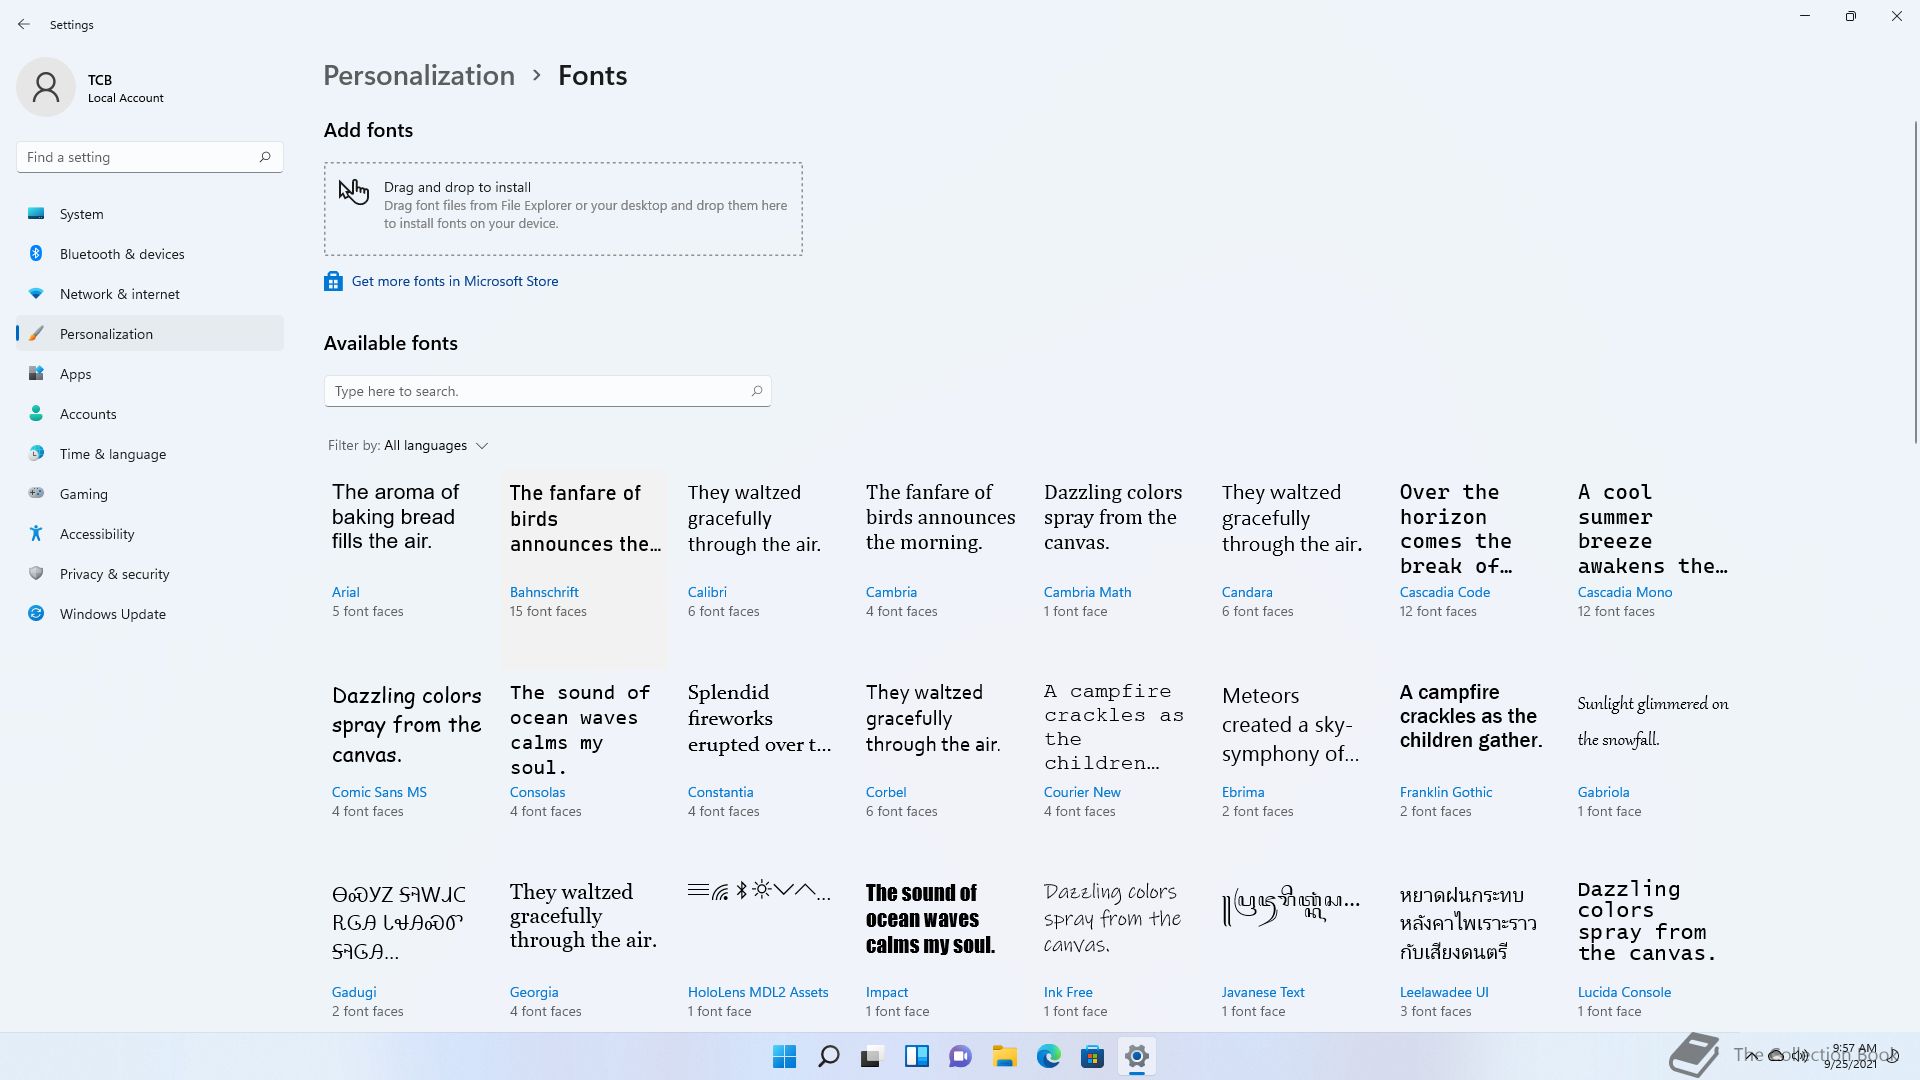
Task: Click the drag and drop install area
Action: pos(563,209)
